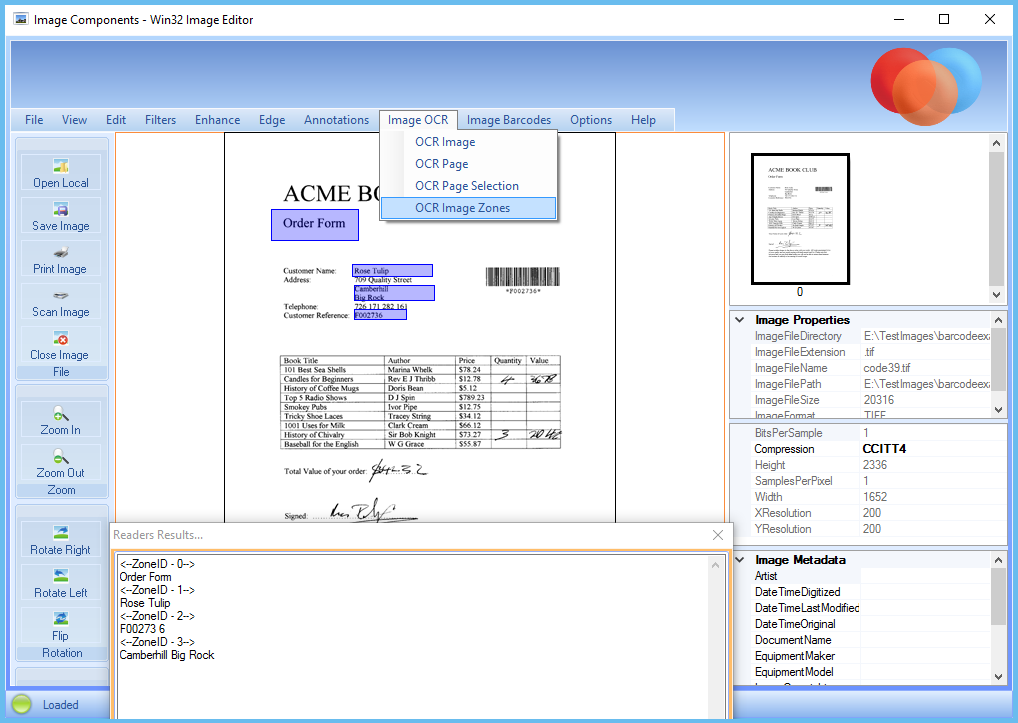Click the Width 1652 property row
Image resolution: width=1018 pixels, height=723 pixels.
point(878,497)
